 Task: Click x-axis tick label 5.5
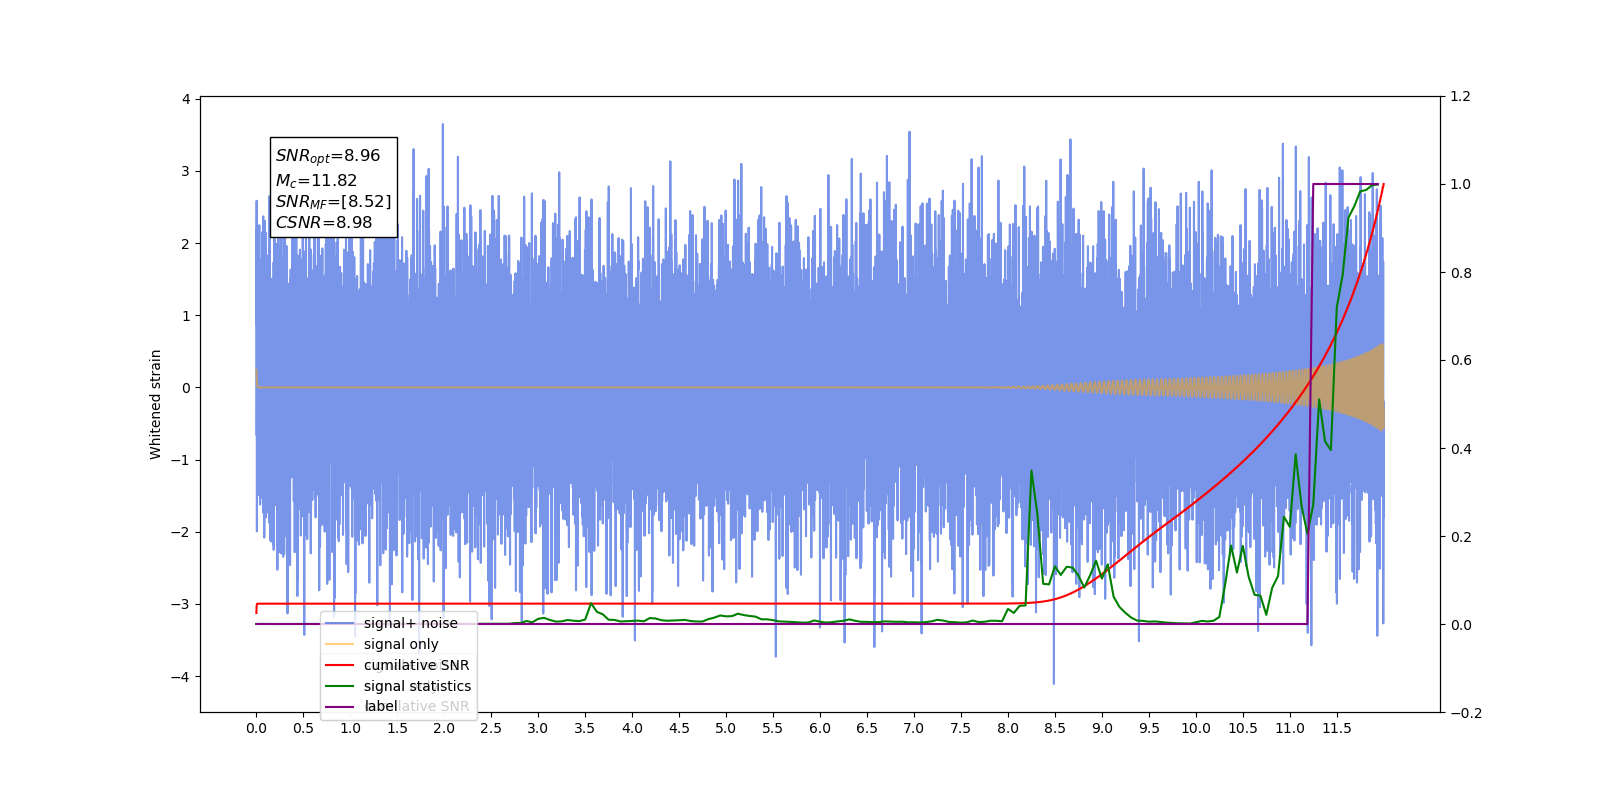coord(773,728)
